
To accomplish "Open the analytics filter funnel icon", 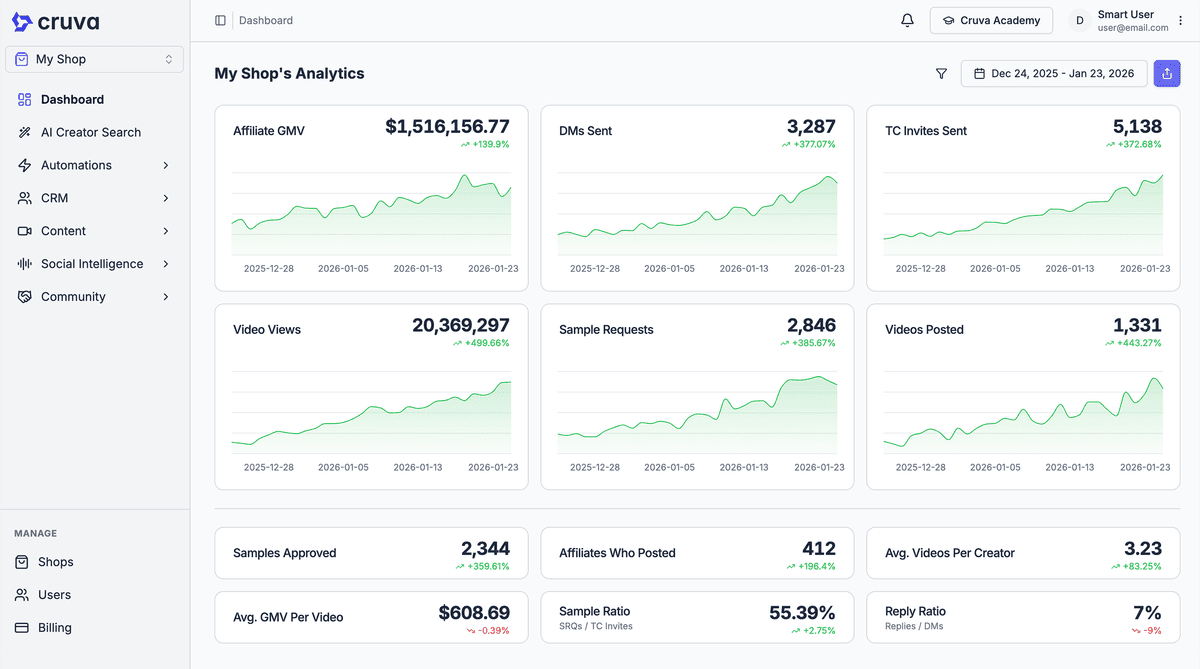I will tap(941, 73).
